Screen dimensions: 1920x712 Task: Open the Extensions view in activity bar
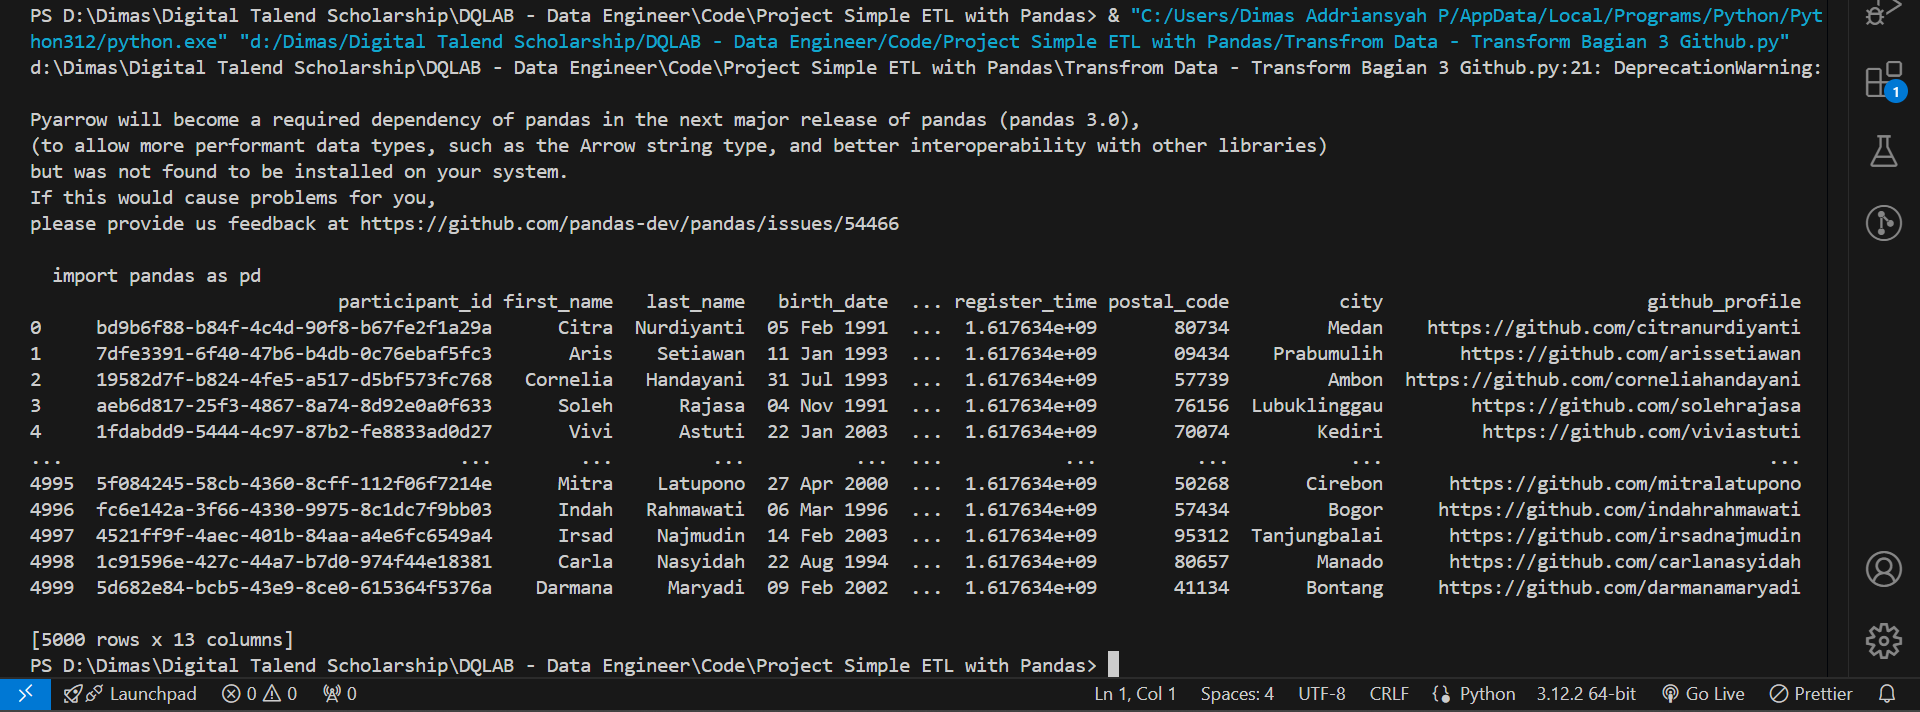click(x=1884, y=81)
